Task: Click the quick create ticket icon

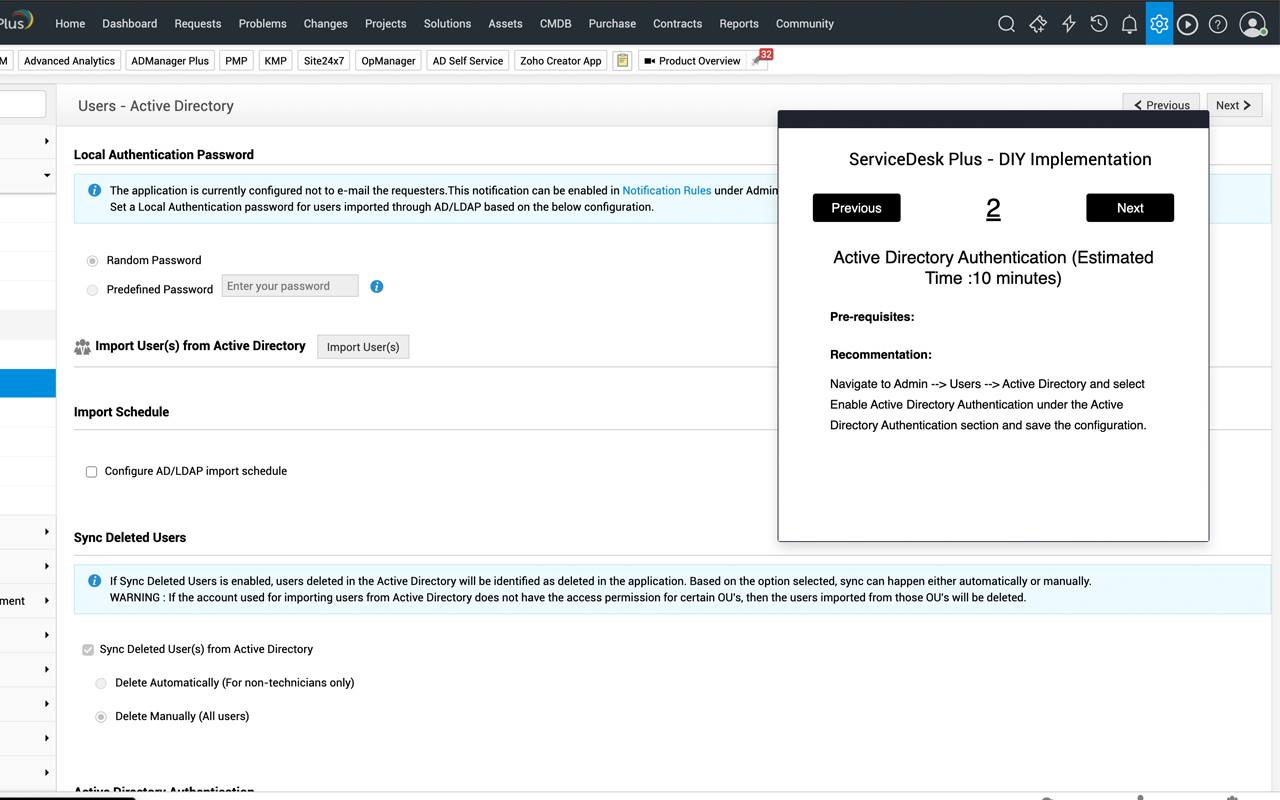Action: click(1038, 24)
